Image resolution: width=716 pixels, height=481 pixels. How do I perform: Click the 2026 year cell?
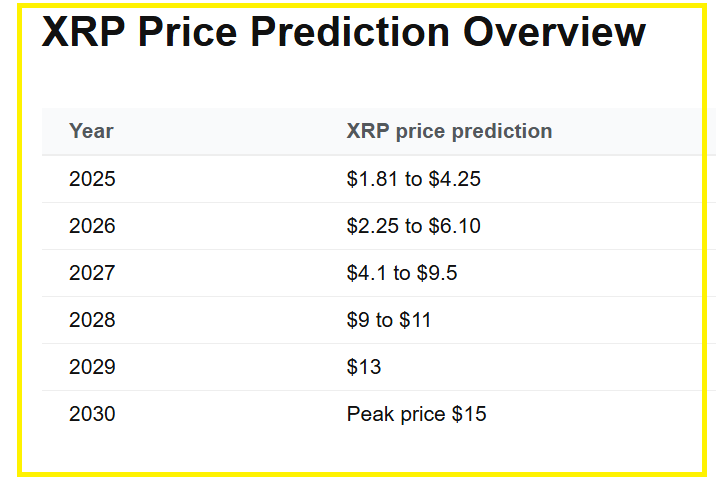[92, 227]
